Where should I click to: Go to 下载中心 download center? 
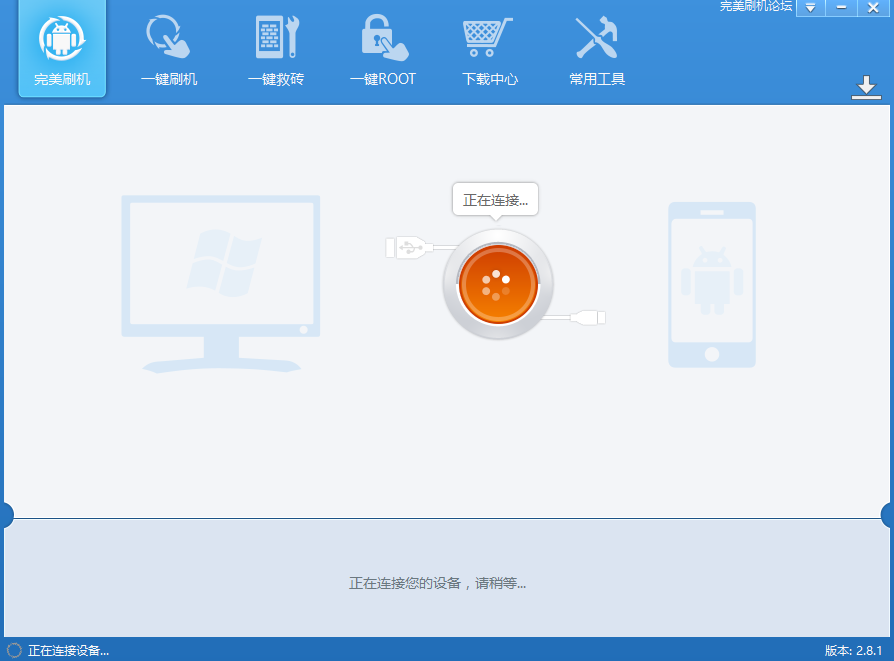(490, 50)
